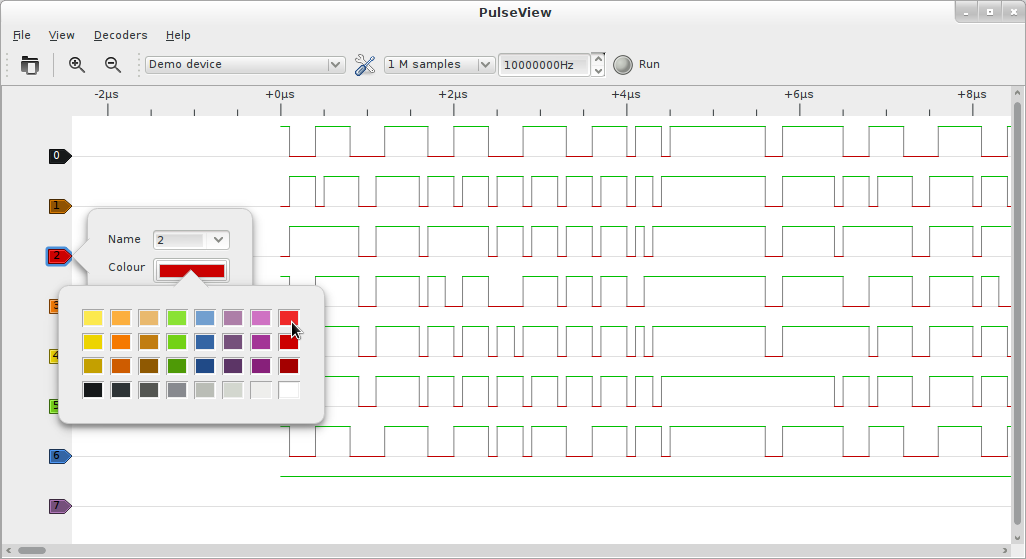Open the Decoders menu
The image size is (1026, 559).
point(120,35)
